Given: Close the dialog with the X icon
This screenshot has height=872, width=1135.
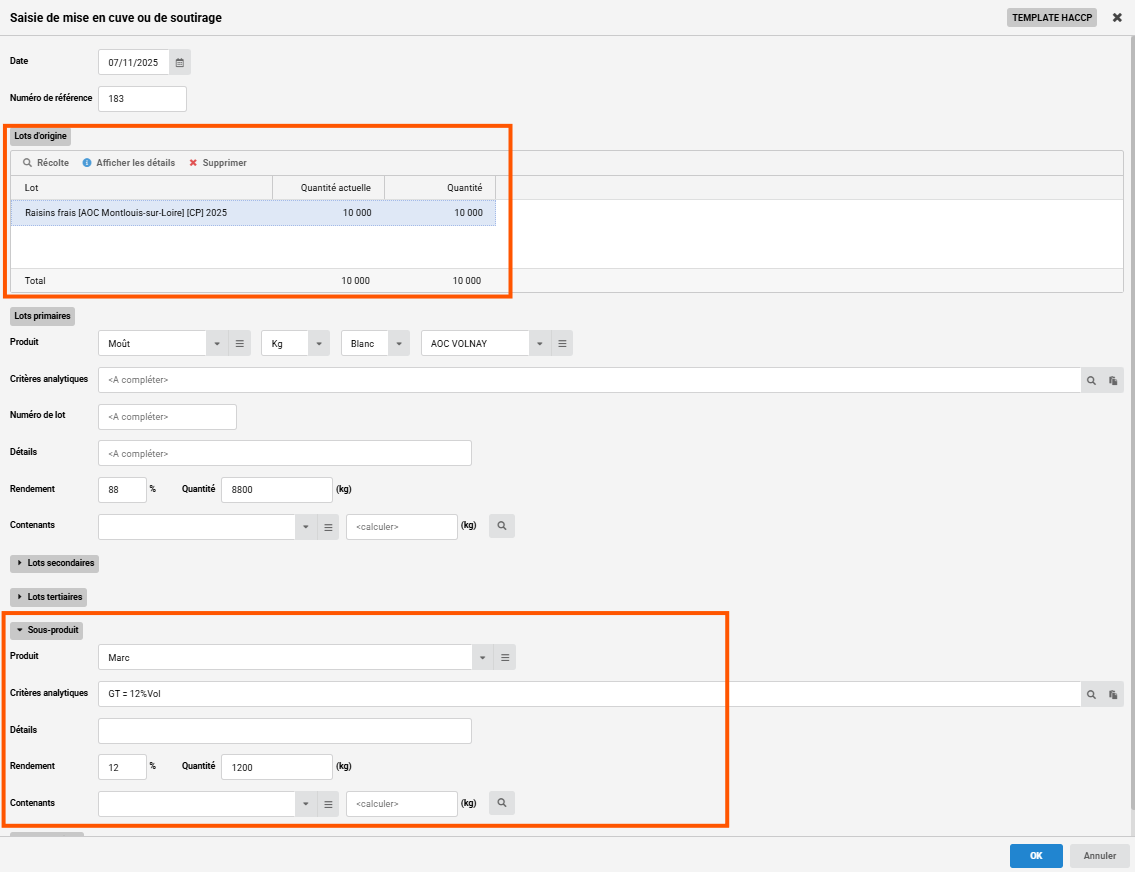Looking at the screenshot, I should [x=1117, y=17].
